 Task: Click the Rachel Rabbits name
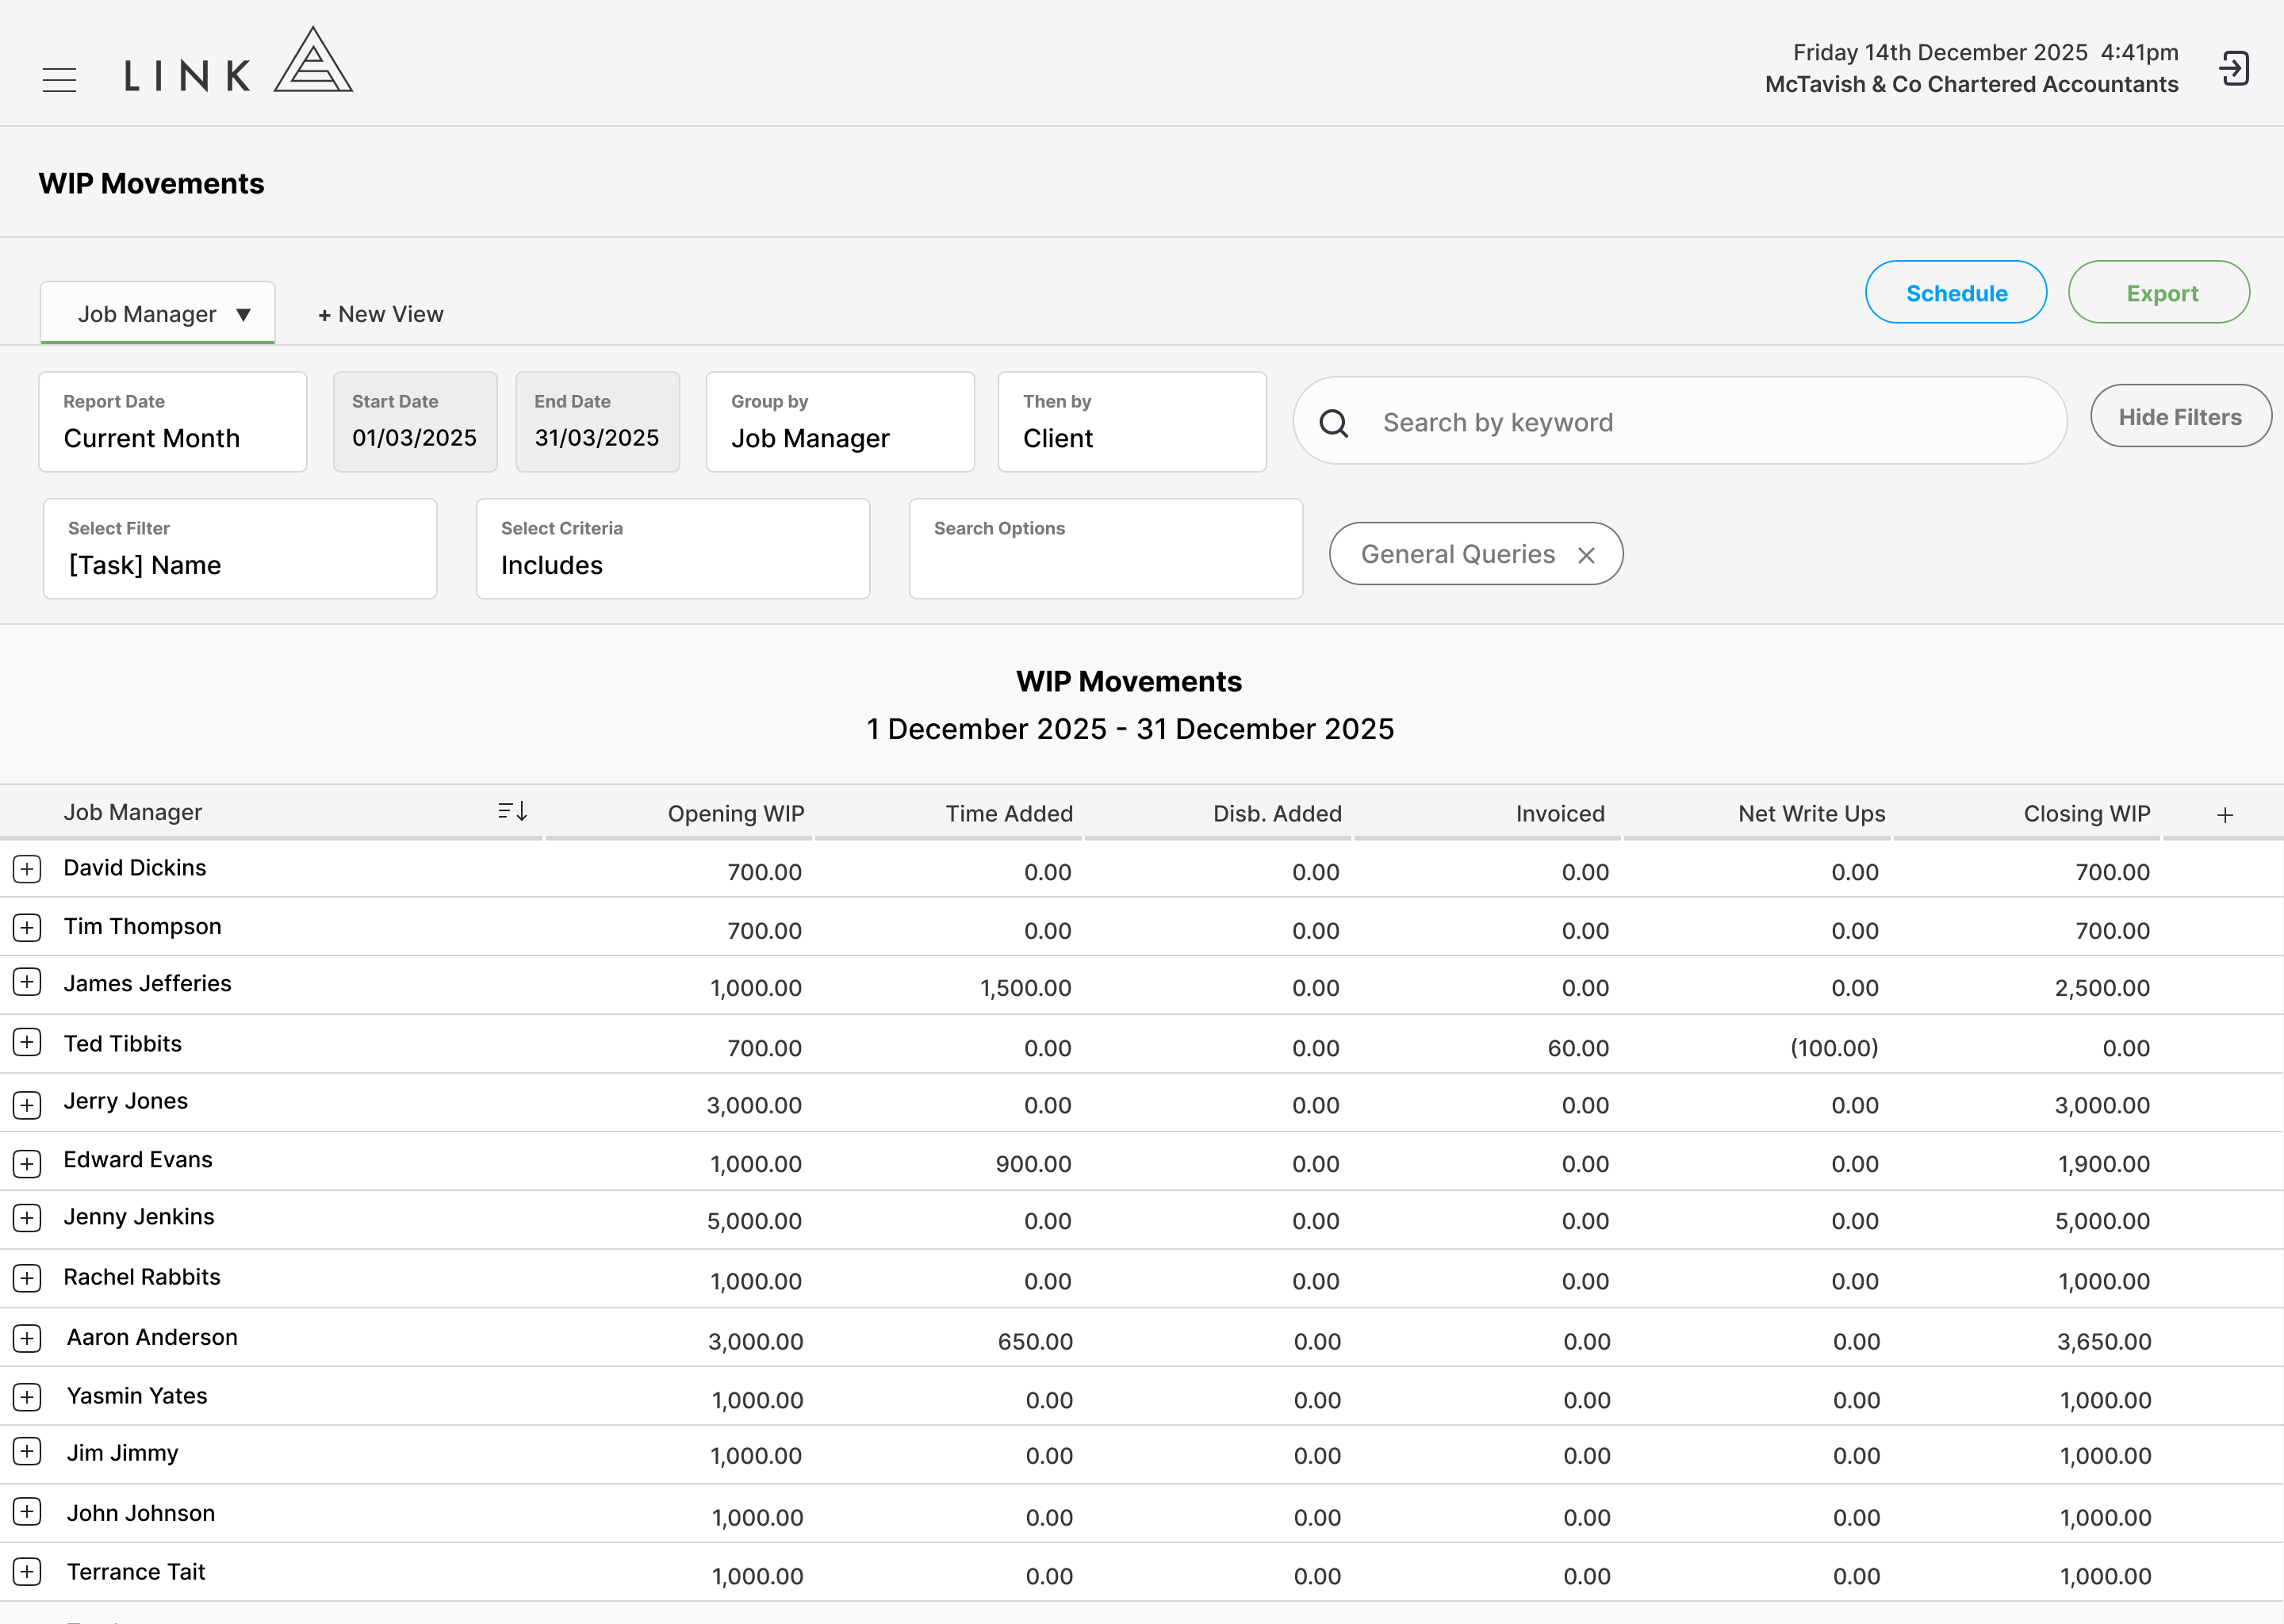[x=142, y=1277]
